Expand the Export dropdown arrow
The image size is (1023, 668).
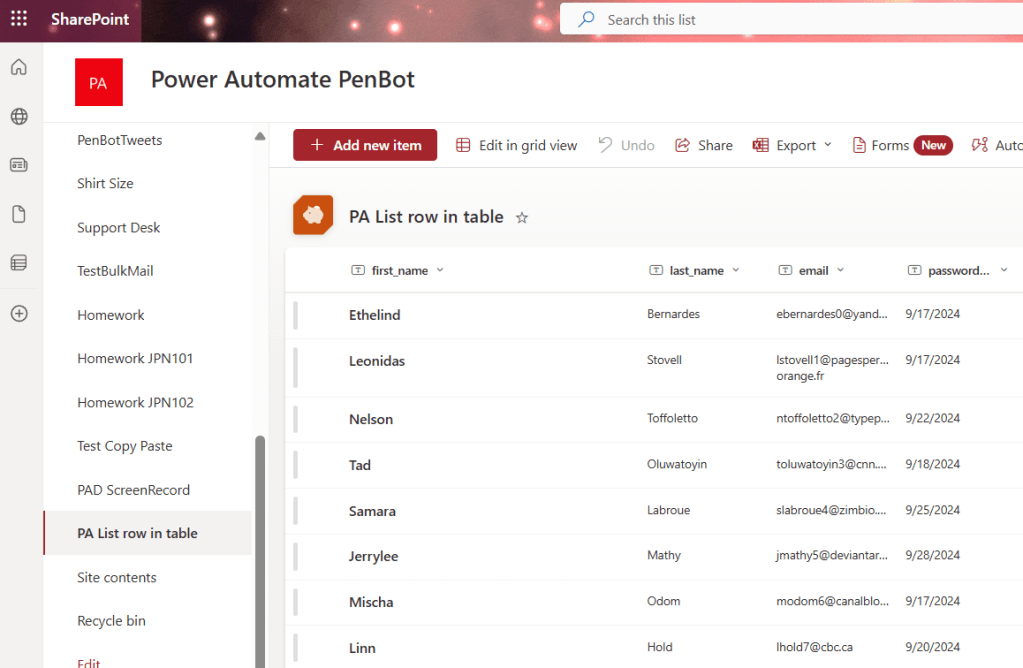[x=827, y=145]
